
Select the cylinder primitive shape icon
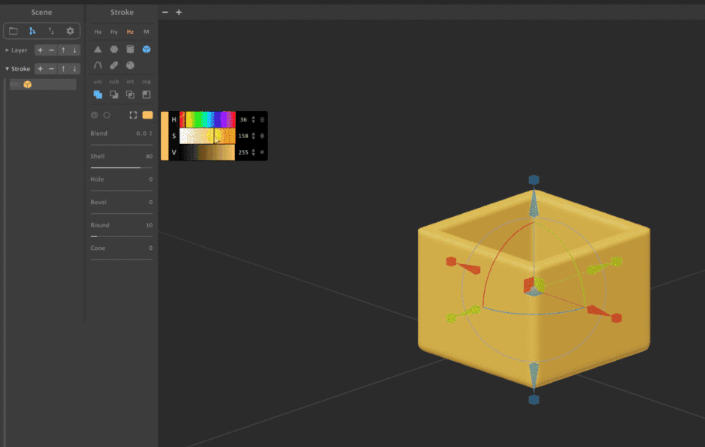coord(130,48)
